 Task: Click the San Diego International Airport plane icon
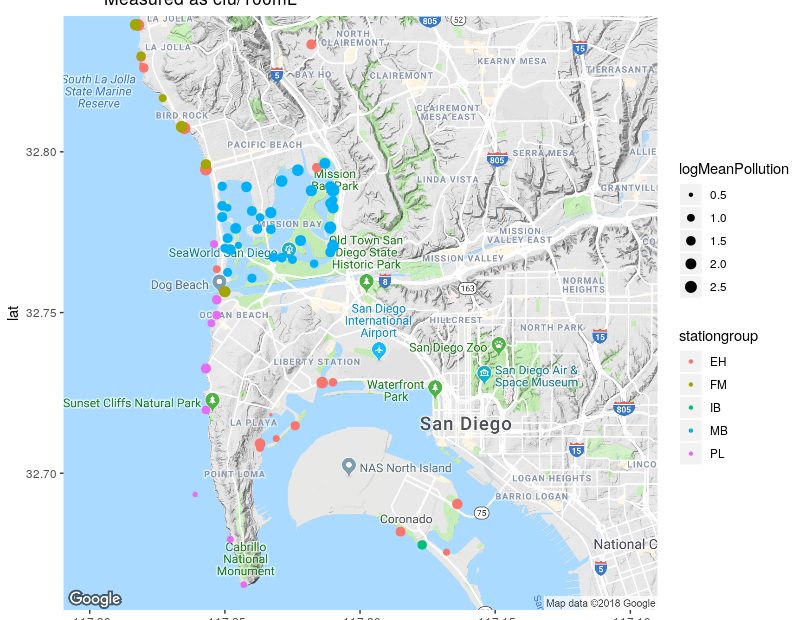(379, 351)
